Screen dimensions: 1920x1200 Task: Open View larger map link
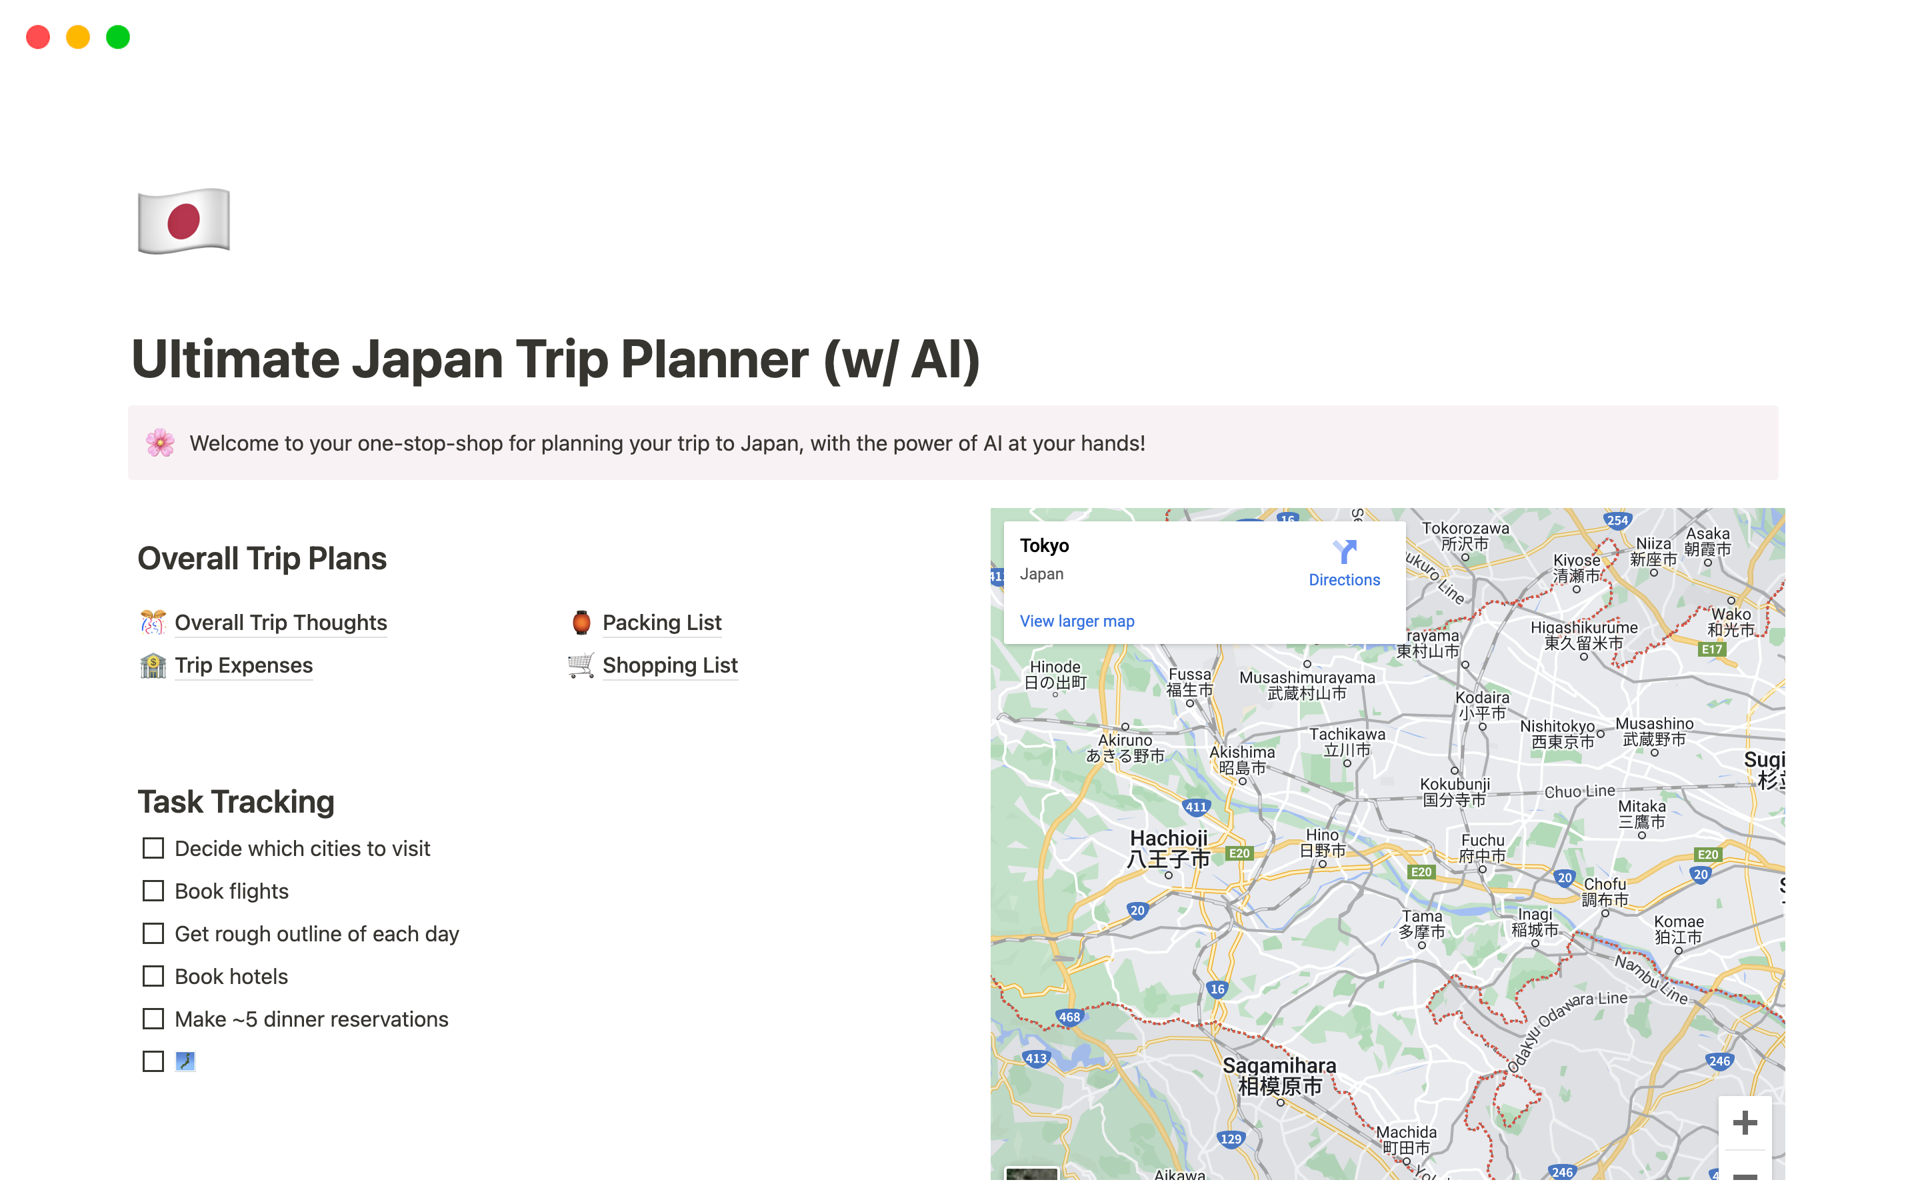(1077, 619)
